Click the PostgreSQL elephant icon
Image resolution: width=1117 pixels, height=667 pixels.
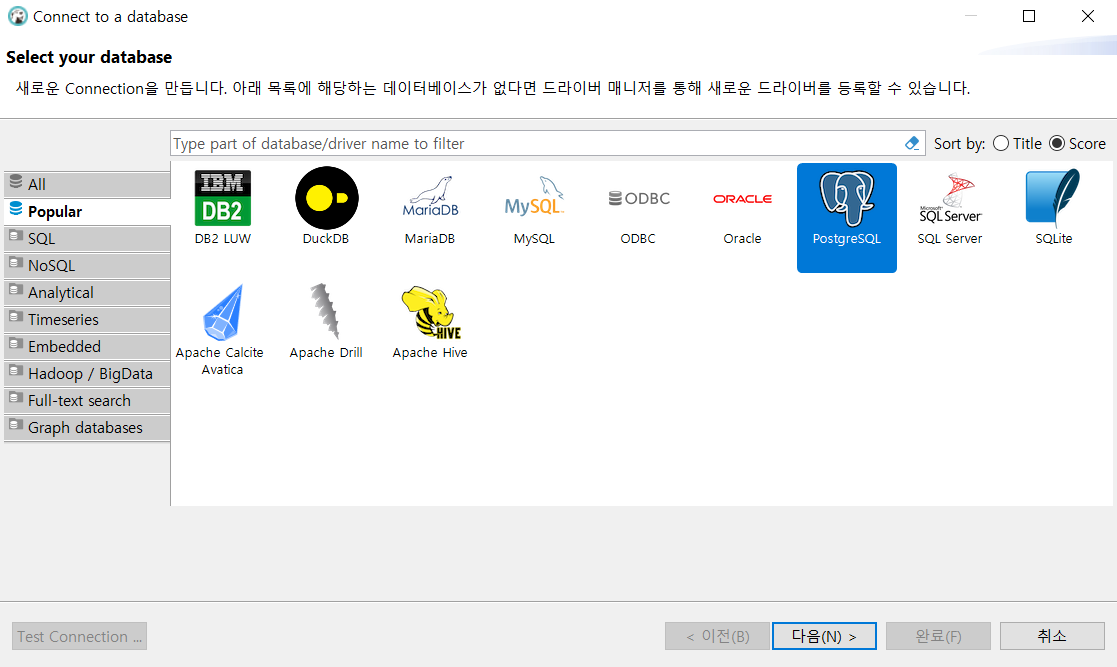pos(846,199)
